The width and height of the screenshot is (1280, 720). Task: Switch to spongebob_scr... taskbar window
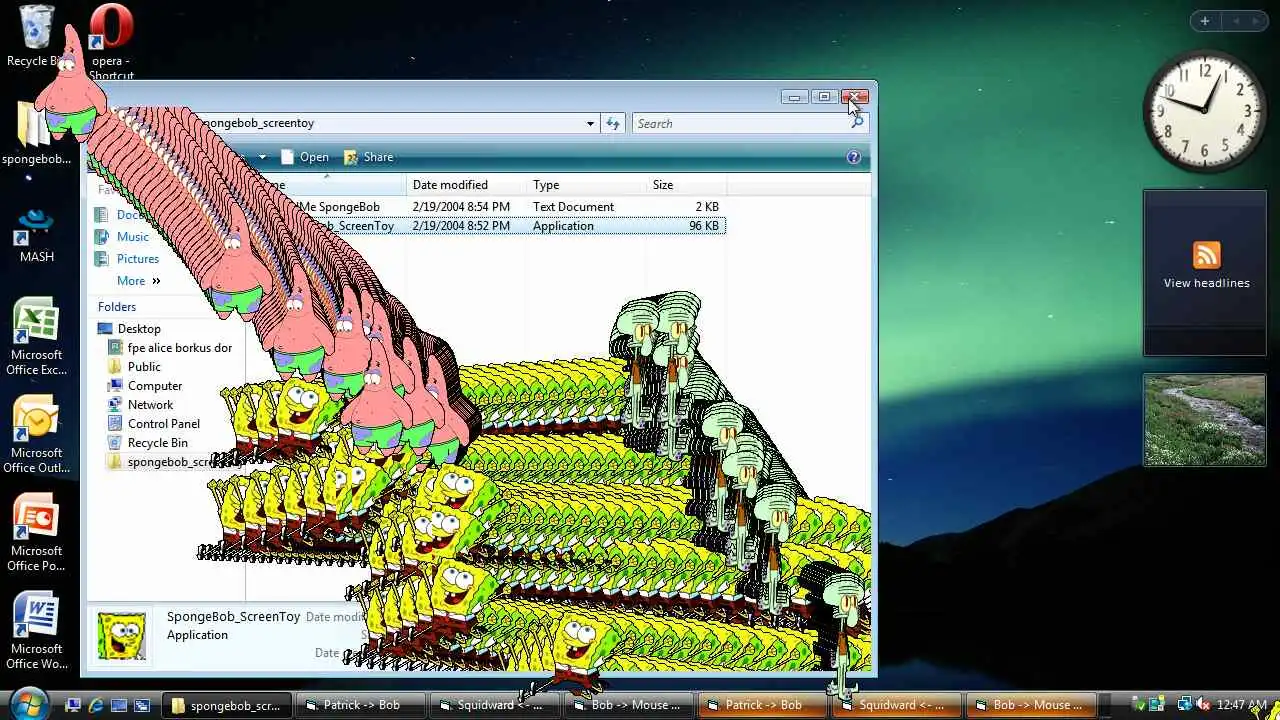click(227, 705)
